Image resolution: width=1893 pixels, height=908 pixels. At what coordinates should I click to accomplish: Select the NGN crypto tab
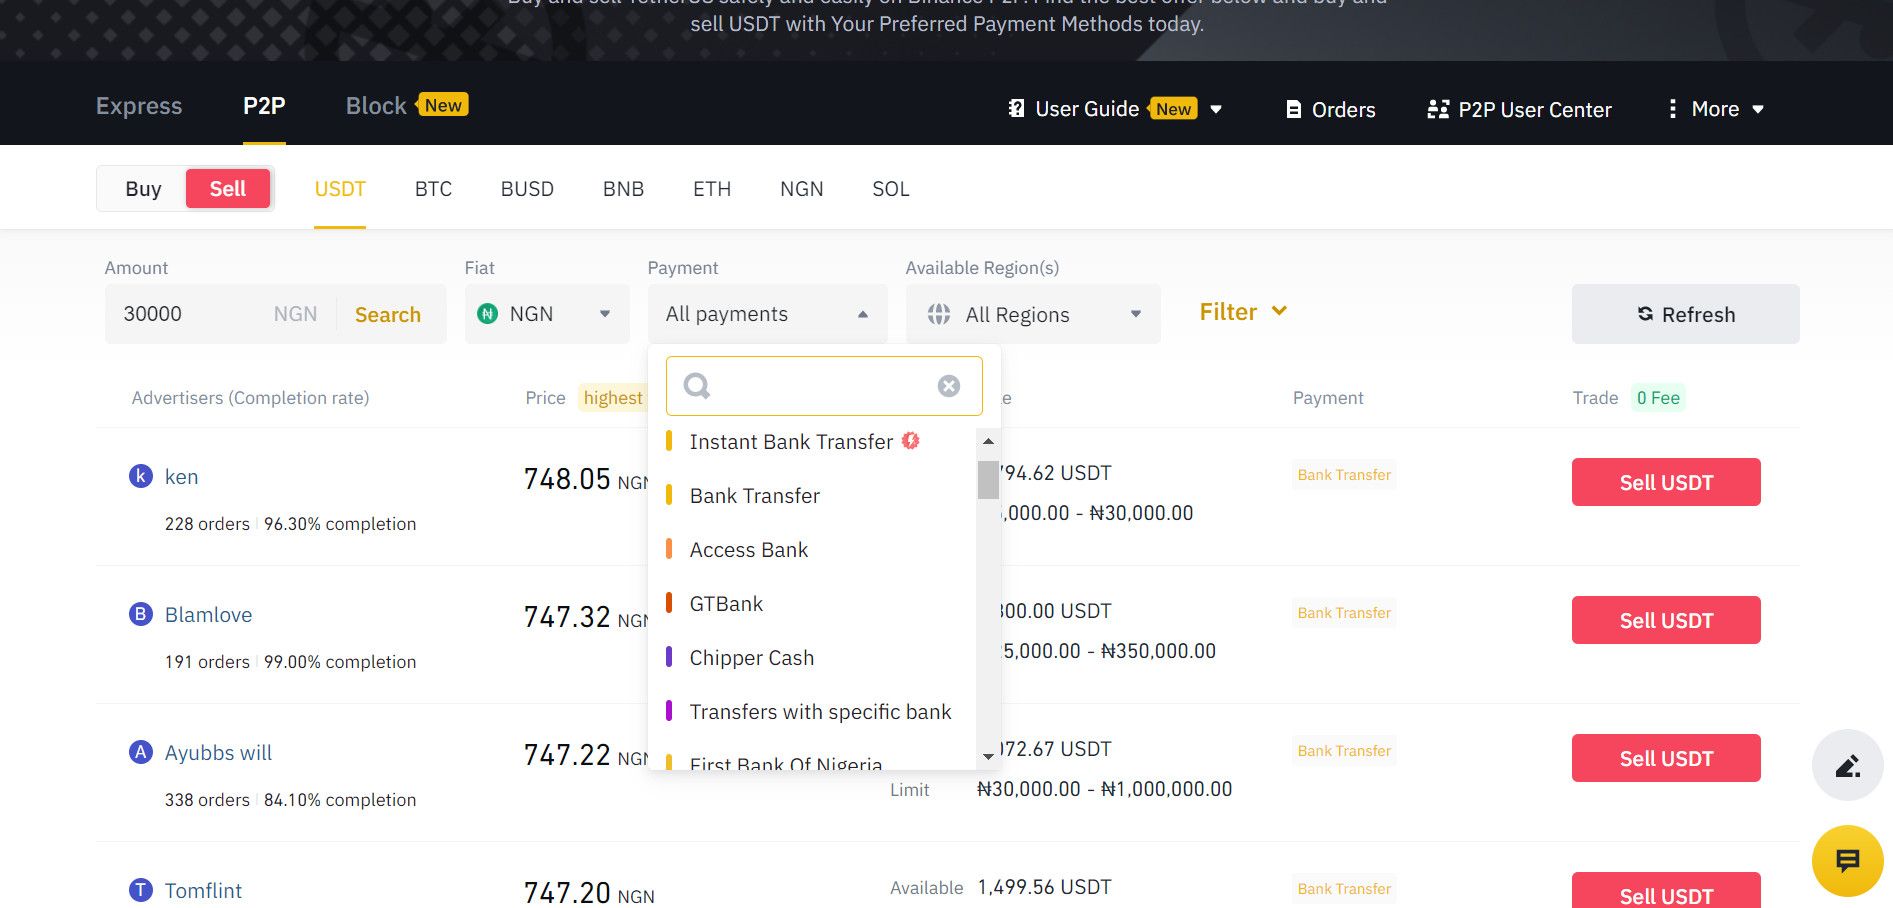pos(802,189)
